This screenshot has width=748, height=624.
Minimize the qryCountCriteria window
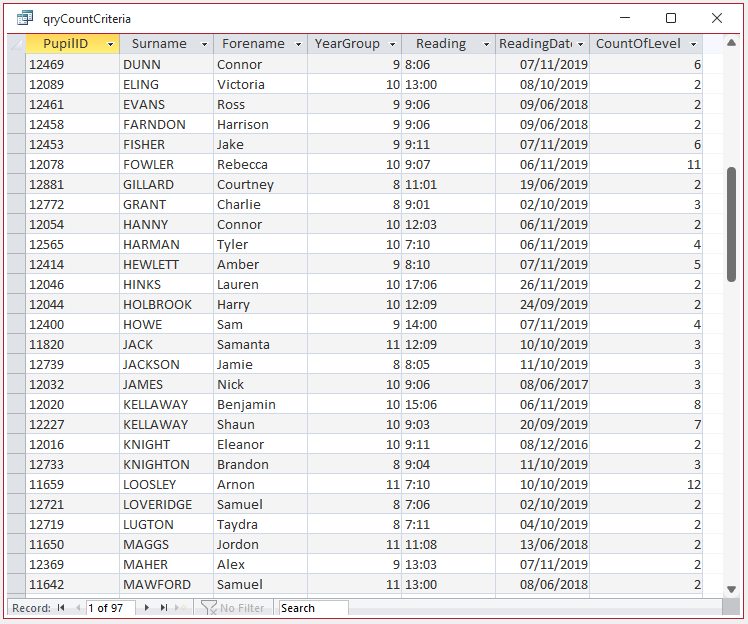pos(625,18)
